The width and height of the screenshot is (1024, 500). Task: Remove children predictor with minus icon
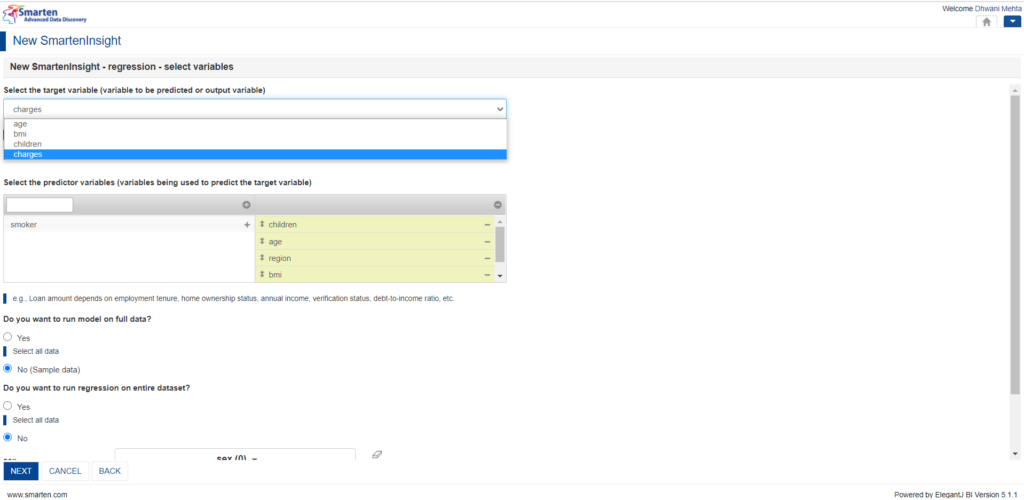(487, 225)
